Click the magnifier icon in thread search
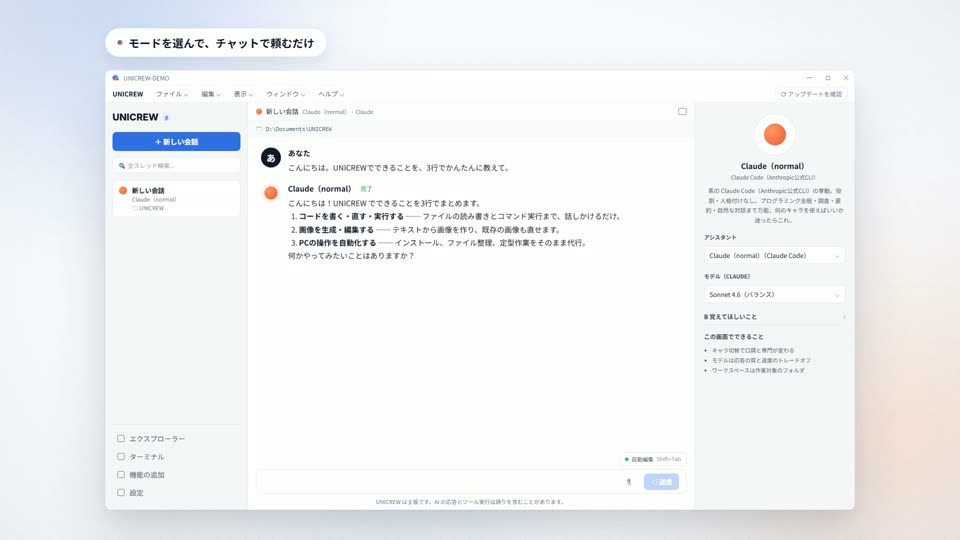 pyautogui.click(x=121, y=165)
